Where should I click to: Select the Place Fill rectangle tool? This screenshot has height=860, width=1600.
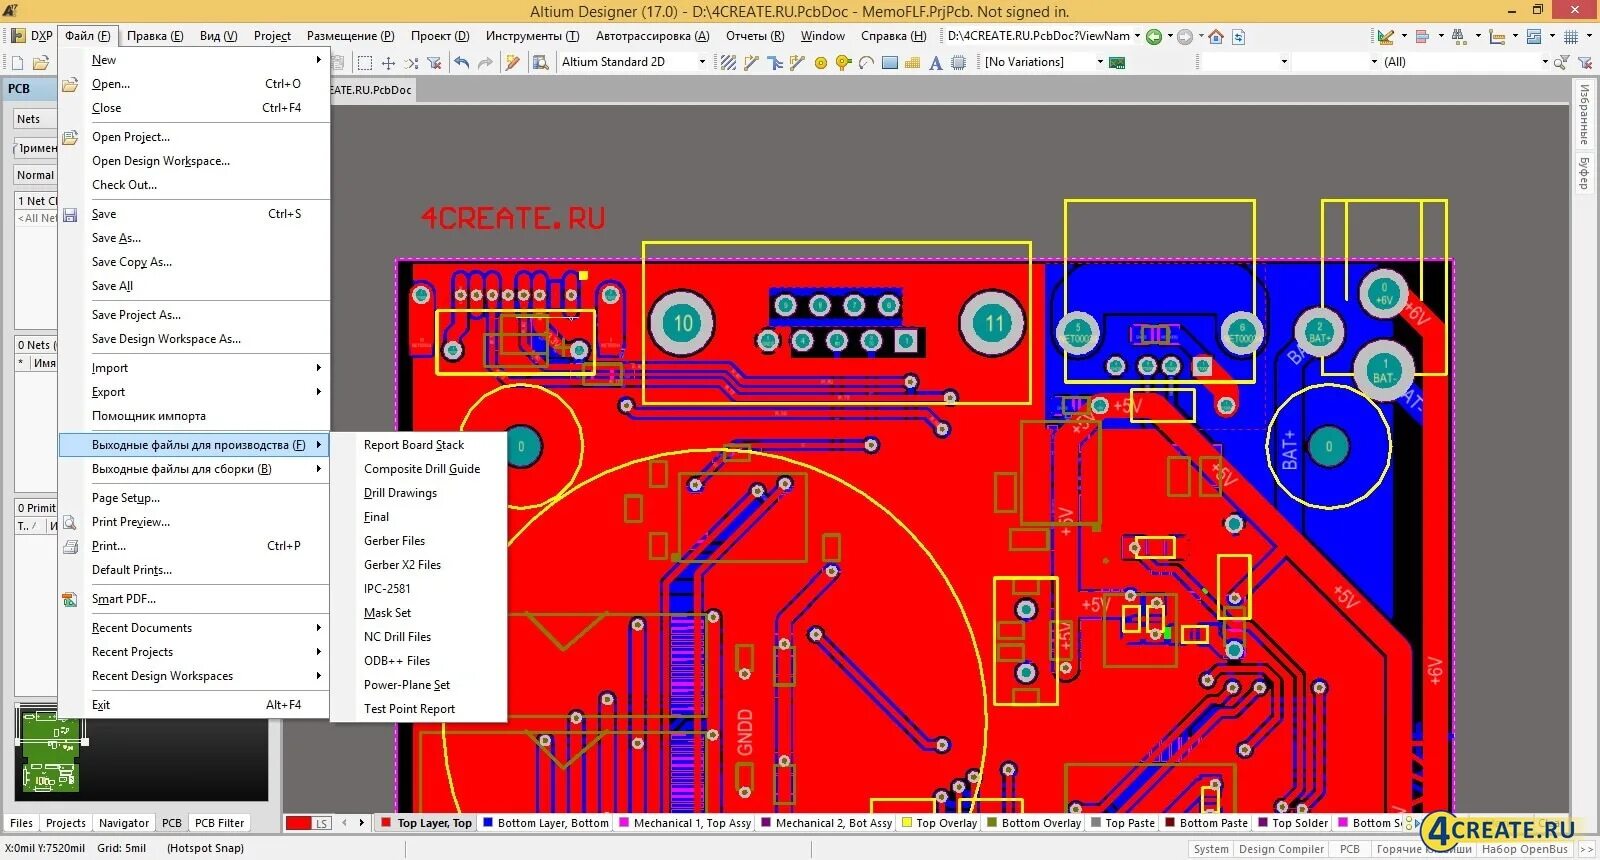[889, 62]
